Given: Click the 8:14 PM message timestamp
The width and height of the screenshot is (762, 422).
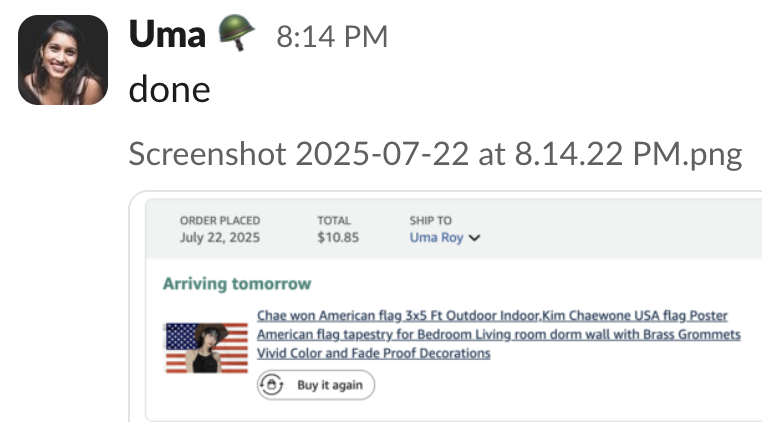Looking at the screenshot, I should click(332, 36).
